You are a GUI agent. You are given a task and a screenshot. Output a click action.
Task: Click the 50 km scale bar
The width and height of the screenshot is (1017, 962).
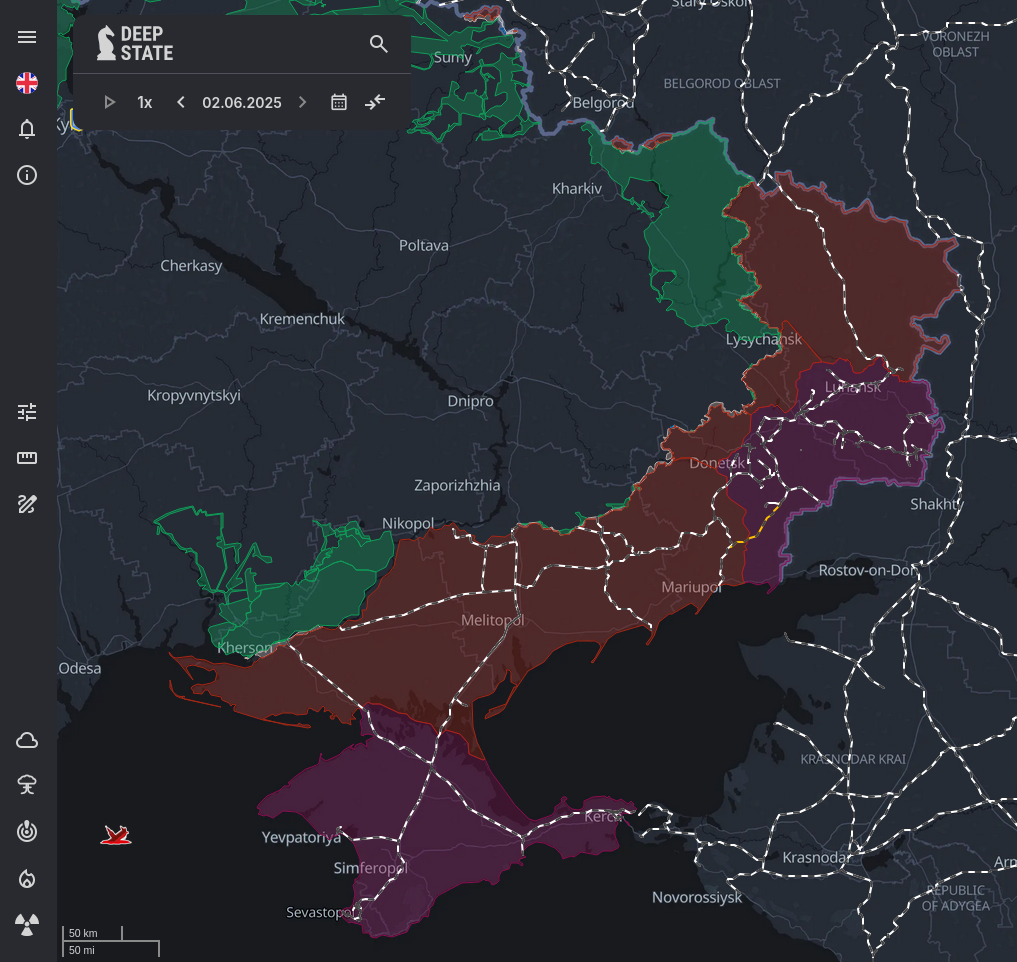92,933
